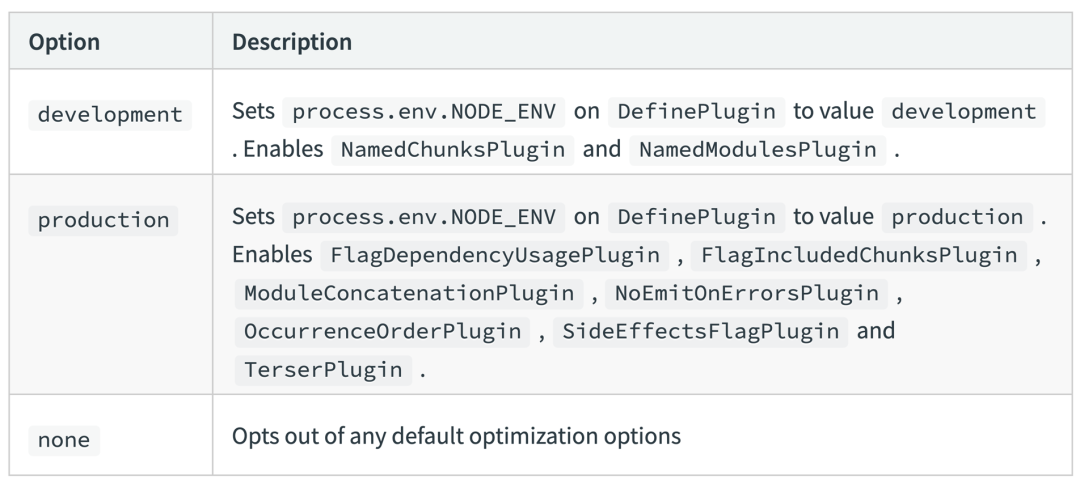This screenshot has width=1080, height=484.
Task: Click the development value in the description text
Action: (x=963, y=113)
